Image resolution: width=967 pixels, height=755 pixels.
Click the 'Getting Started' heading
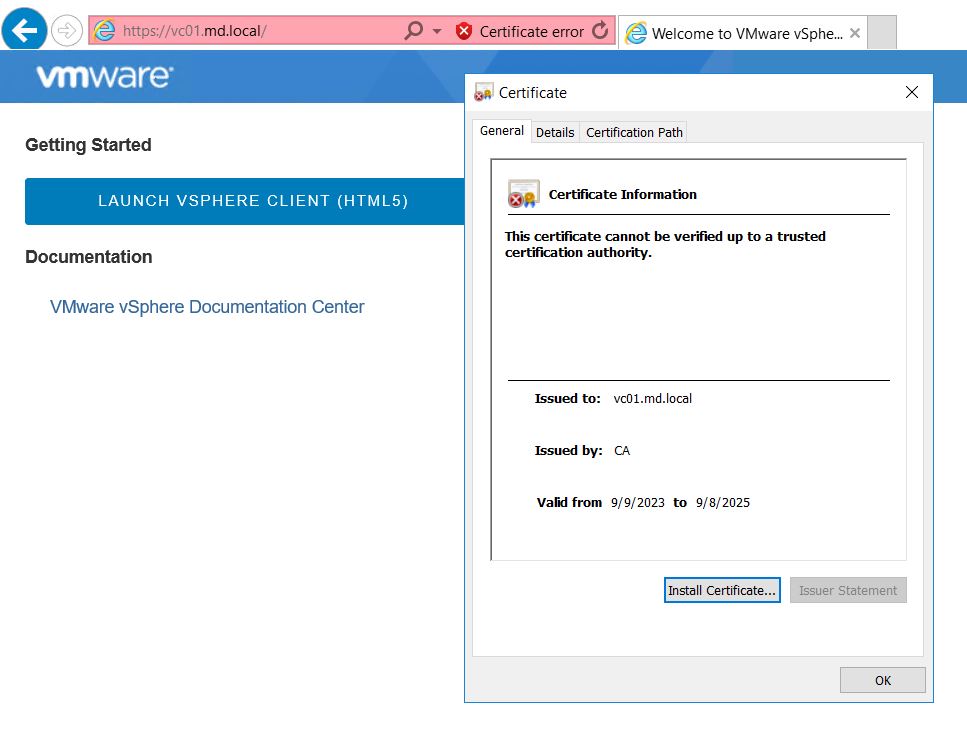[88, 145]
